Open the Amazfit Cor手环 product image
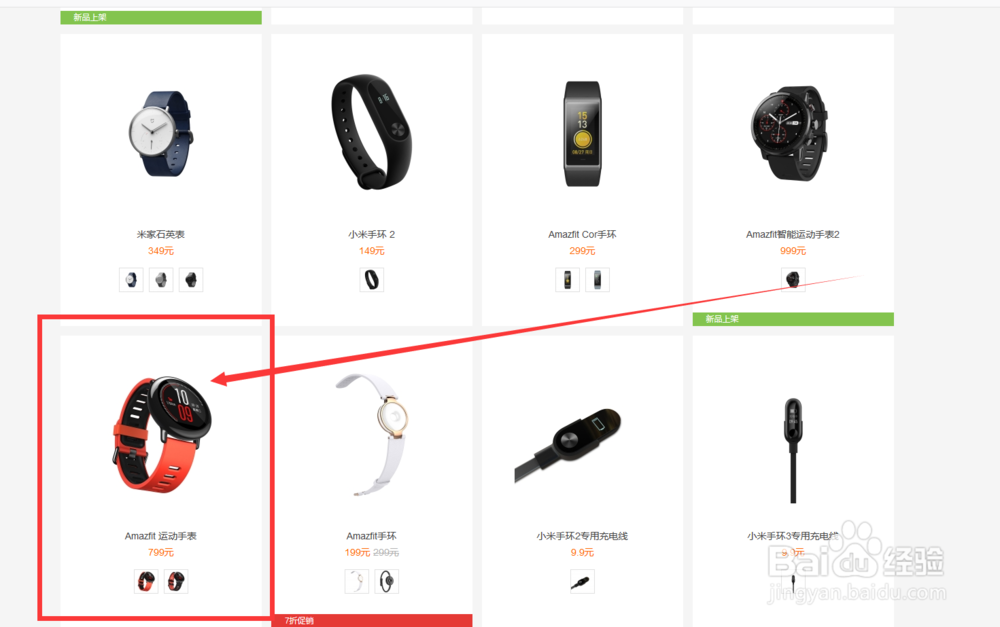 tap(582, 133)
